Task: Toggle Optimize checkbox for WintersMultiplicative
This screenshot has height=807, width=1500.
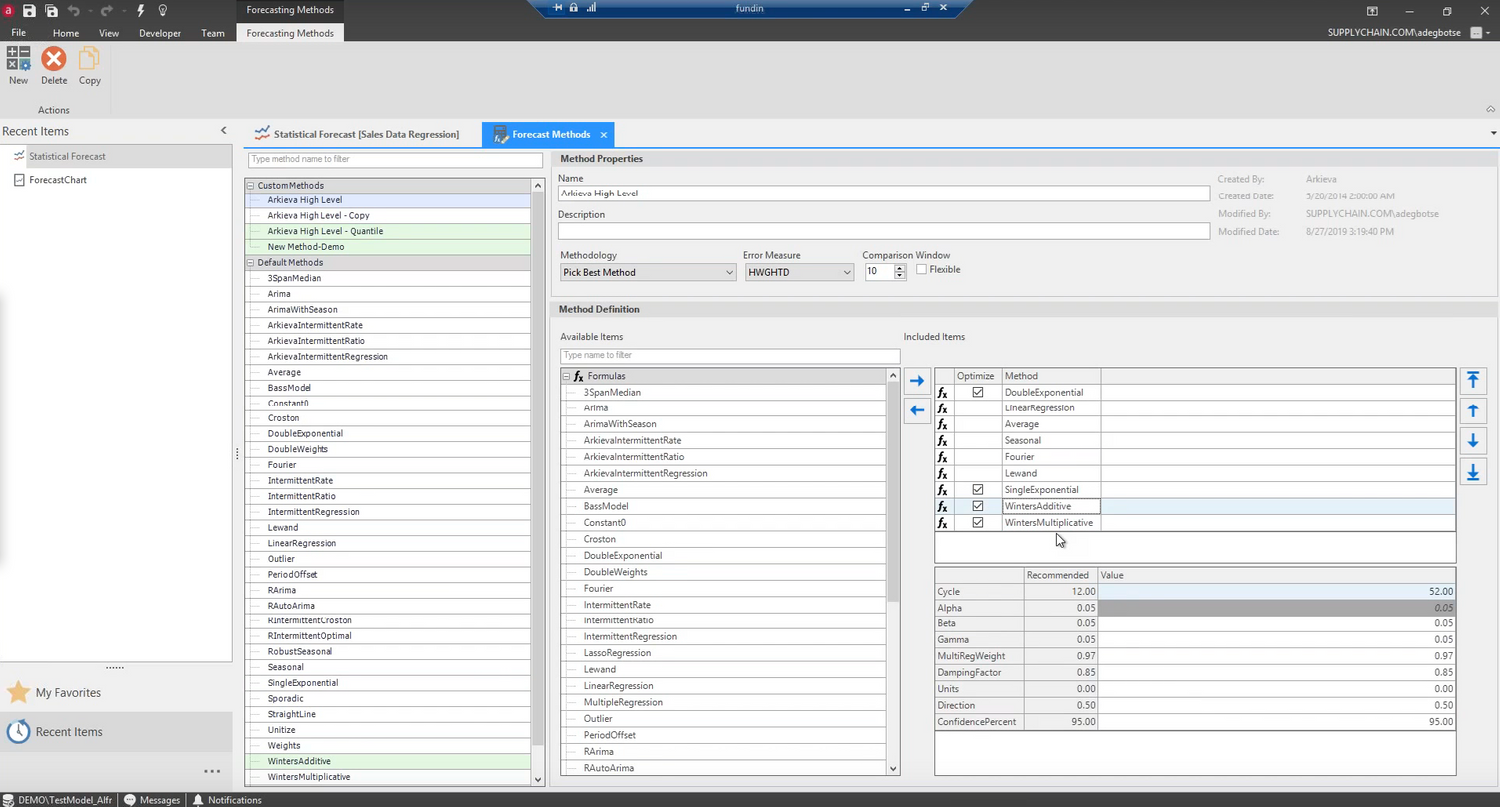Action: (978, 523)
